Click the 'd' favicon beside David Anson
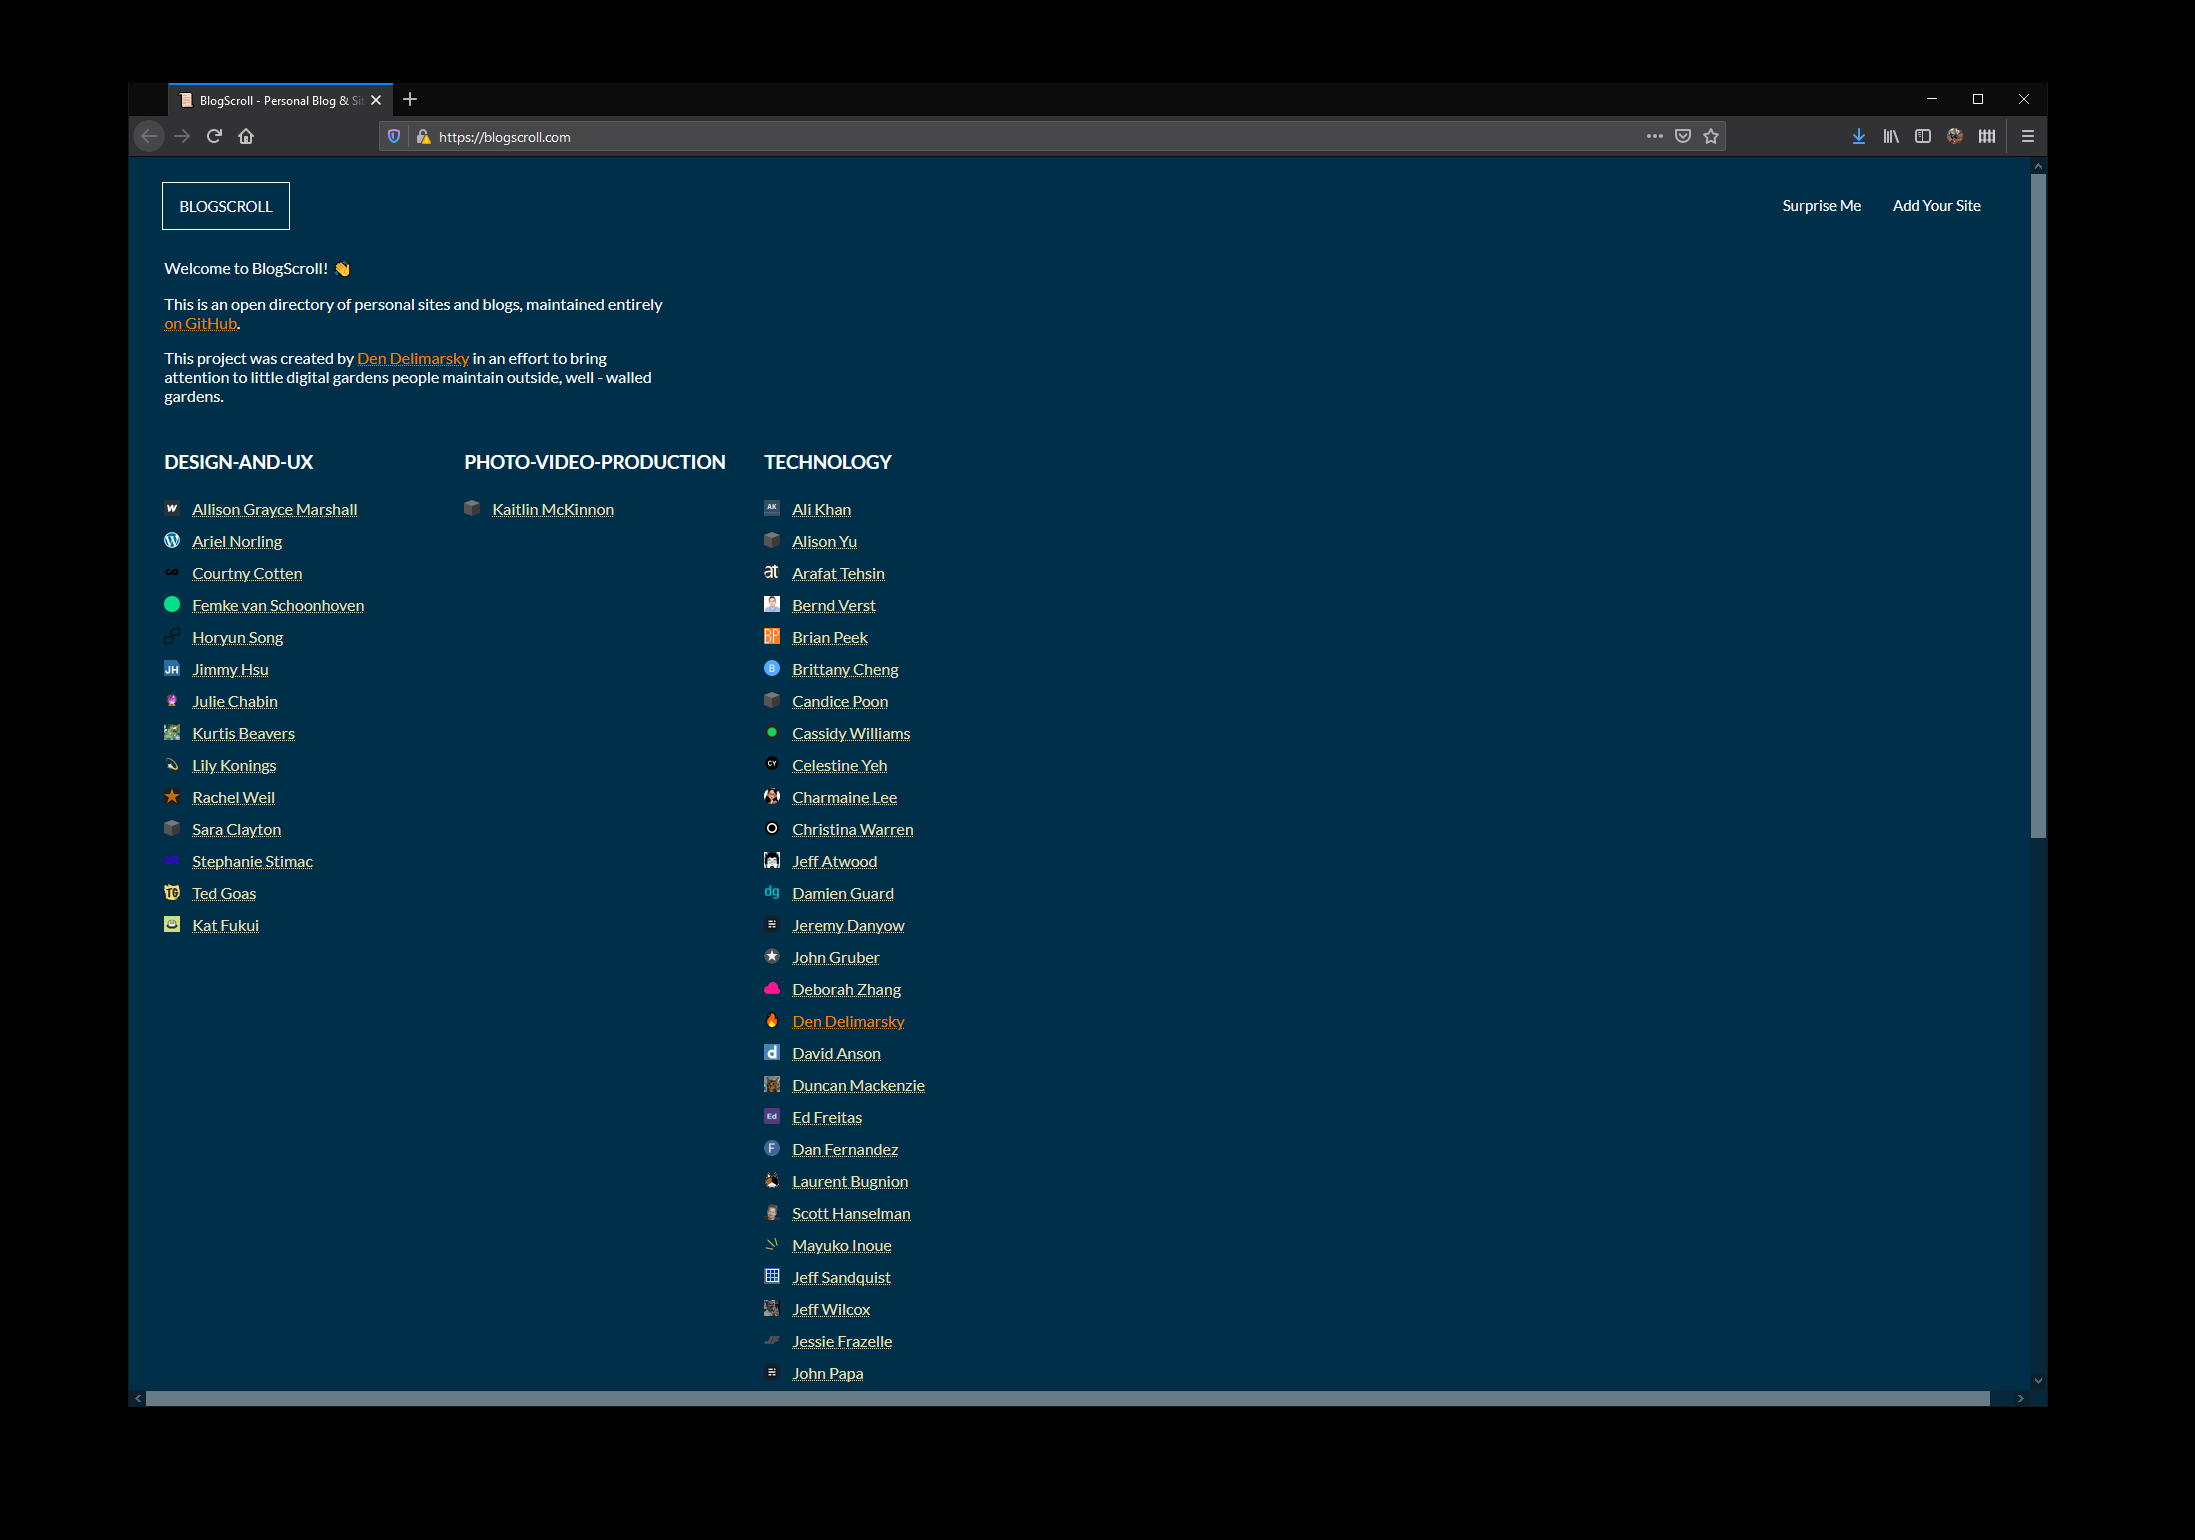This screenshot has height=1540, width=2195. pos(772,1053)
